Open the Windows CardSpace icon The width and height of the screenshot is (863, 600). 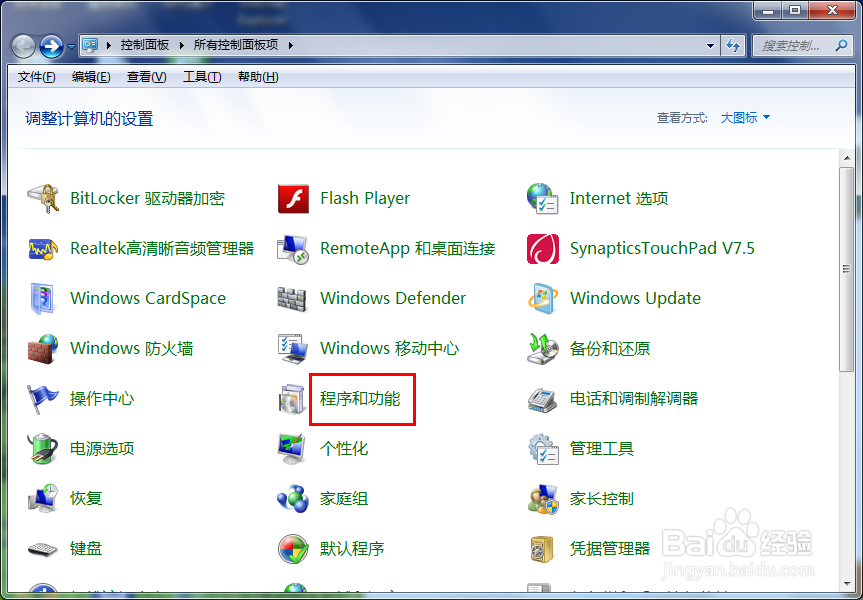click(43, 299)
